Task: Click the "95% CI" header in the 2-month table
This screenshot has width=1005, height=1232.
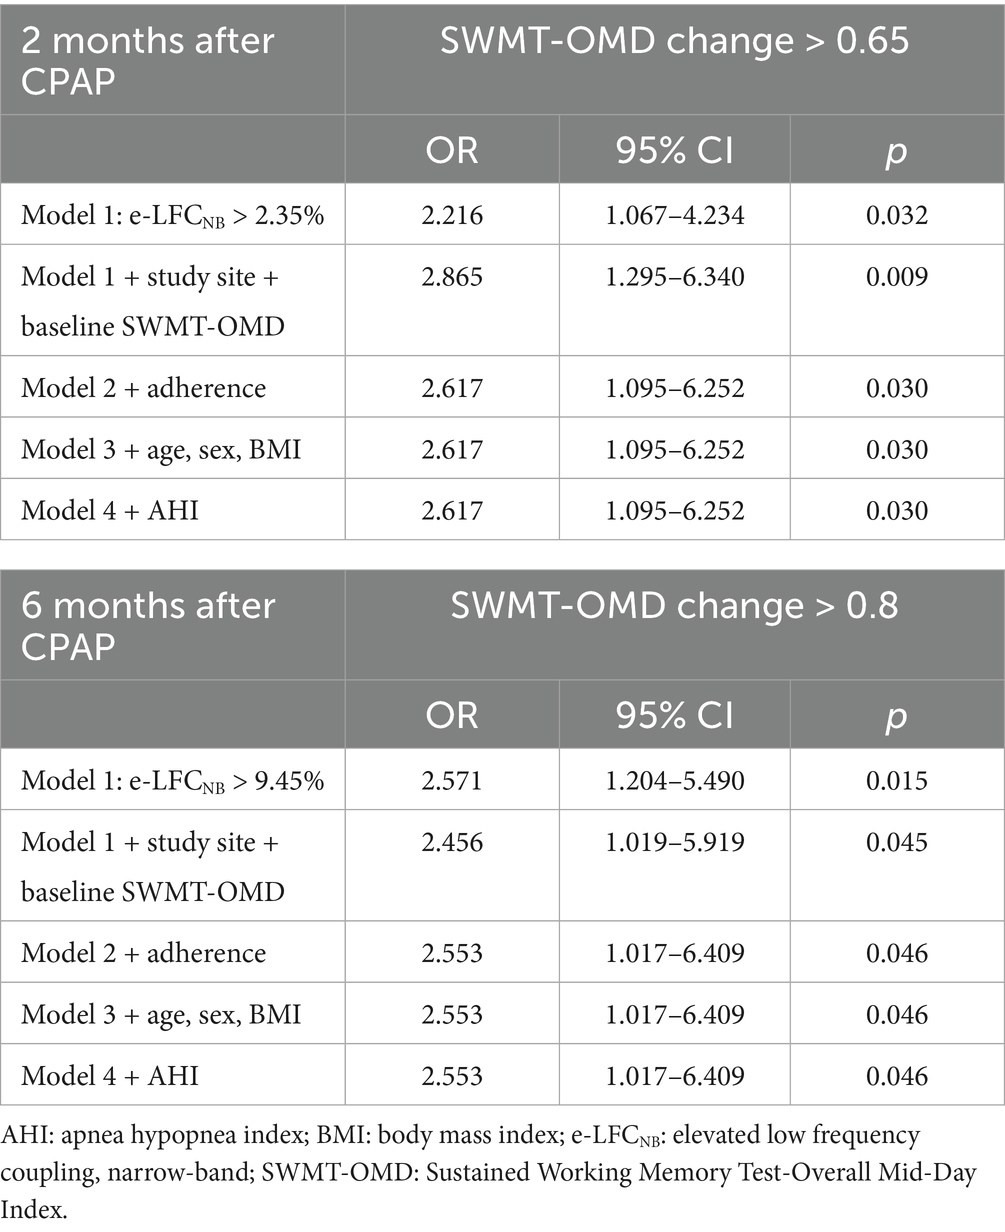Action: click(x=674, y=150)
